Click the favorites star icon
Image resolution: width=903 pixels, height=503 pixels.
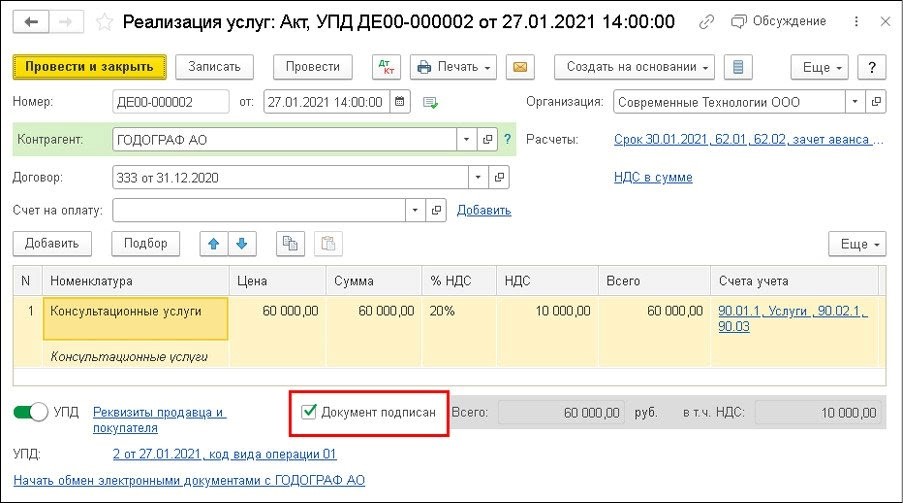(104, 22)
